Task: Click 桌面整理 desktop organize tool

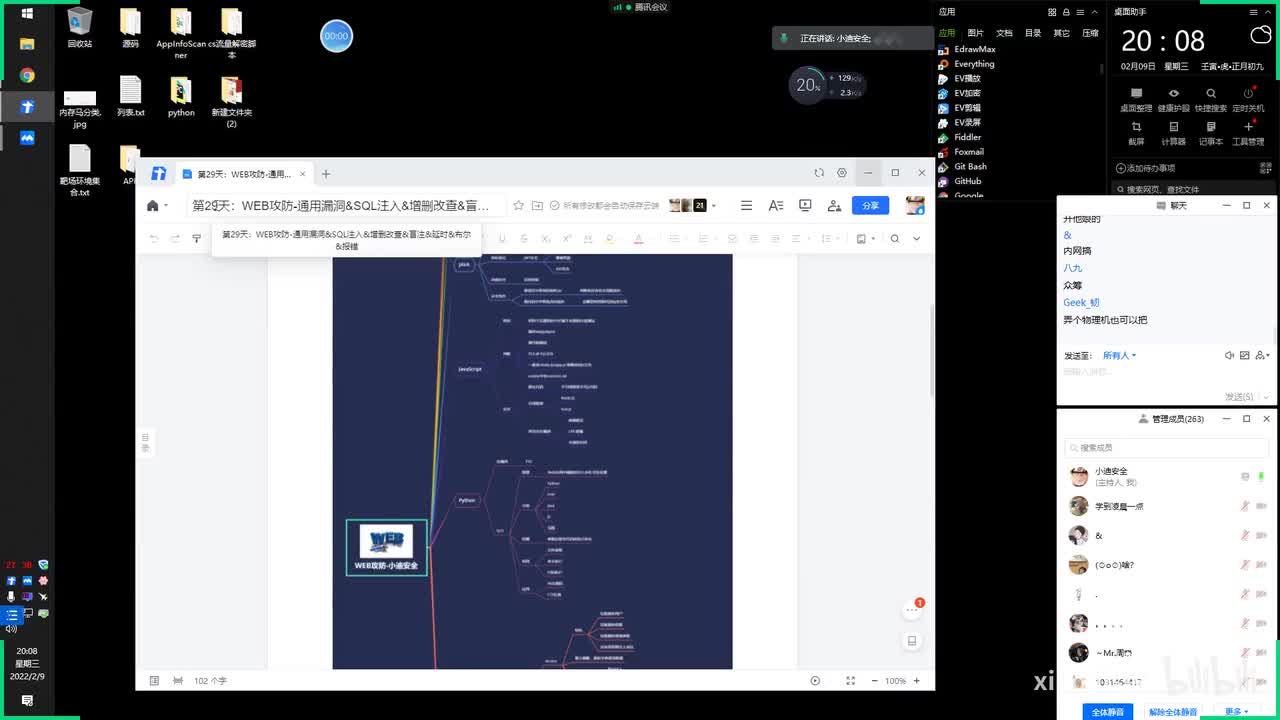Action: click(1136, 100)
